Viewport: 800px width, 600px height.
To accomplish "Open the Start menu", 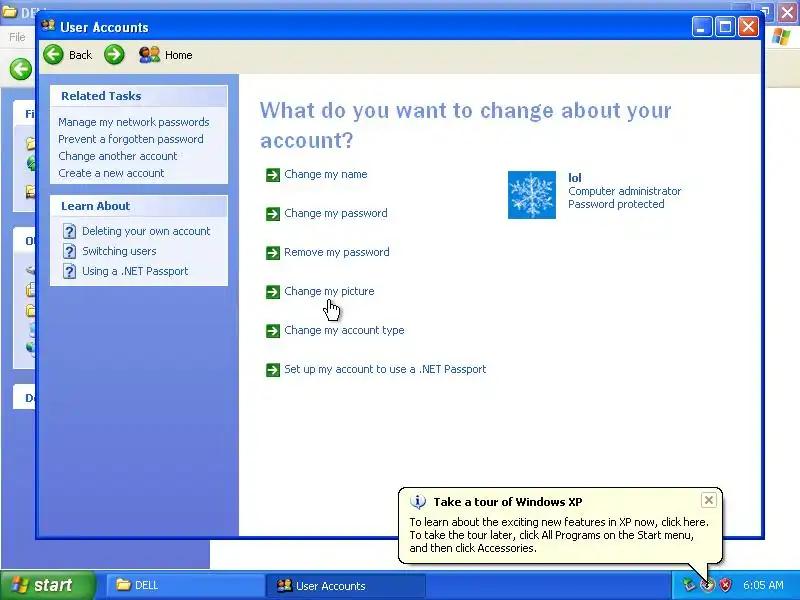I will tap(47, 585).
